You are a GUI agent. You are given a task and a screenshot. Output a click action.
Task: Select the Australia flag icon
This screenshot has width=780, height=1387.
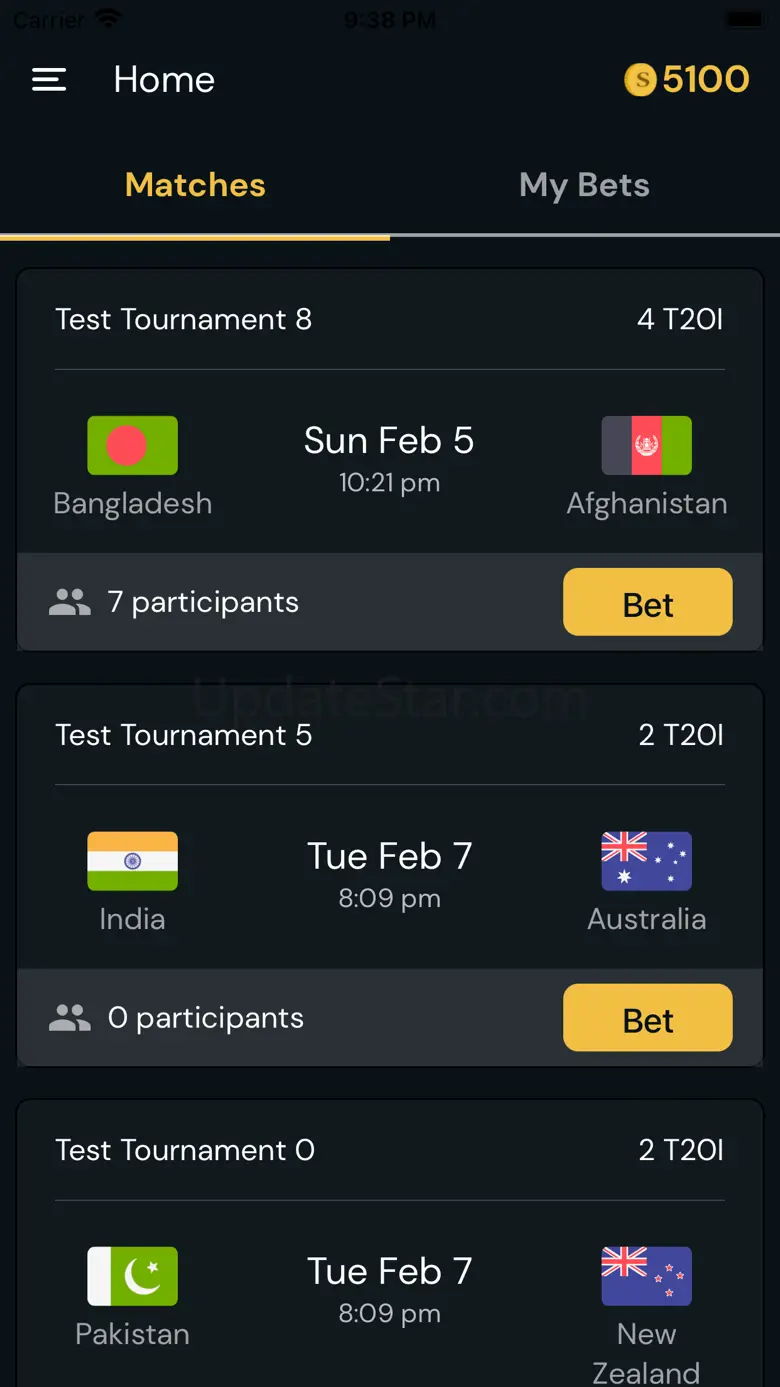(646, 861)
